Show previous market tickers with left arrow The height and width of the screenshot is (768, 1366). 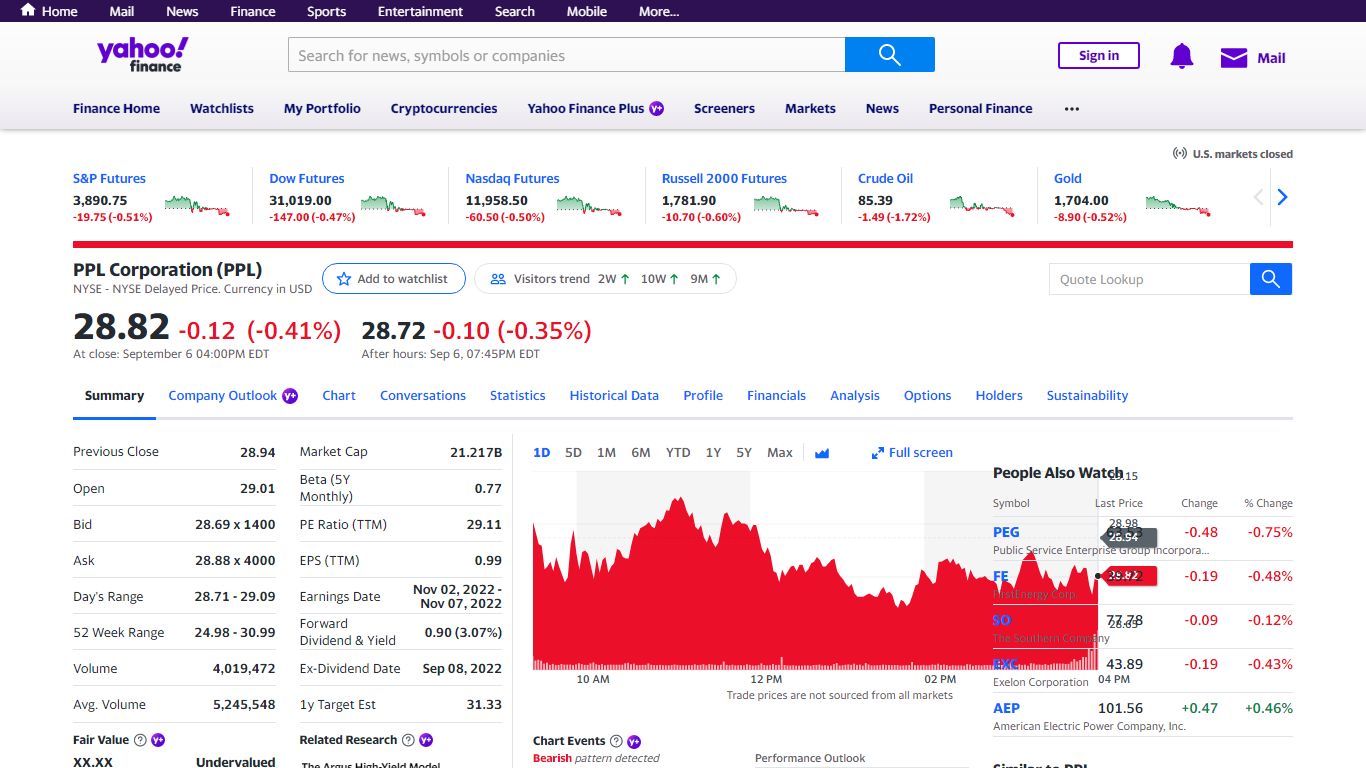tap(1258, 197)
